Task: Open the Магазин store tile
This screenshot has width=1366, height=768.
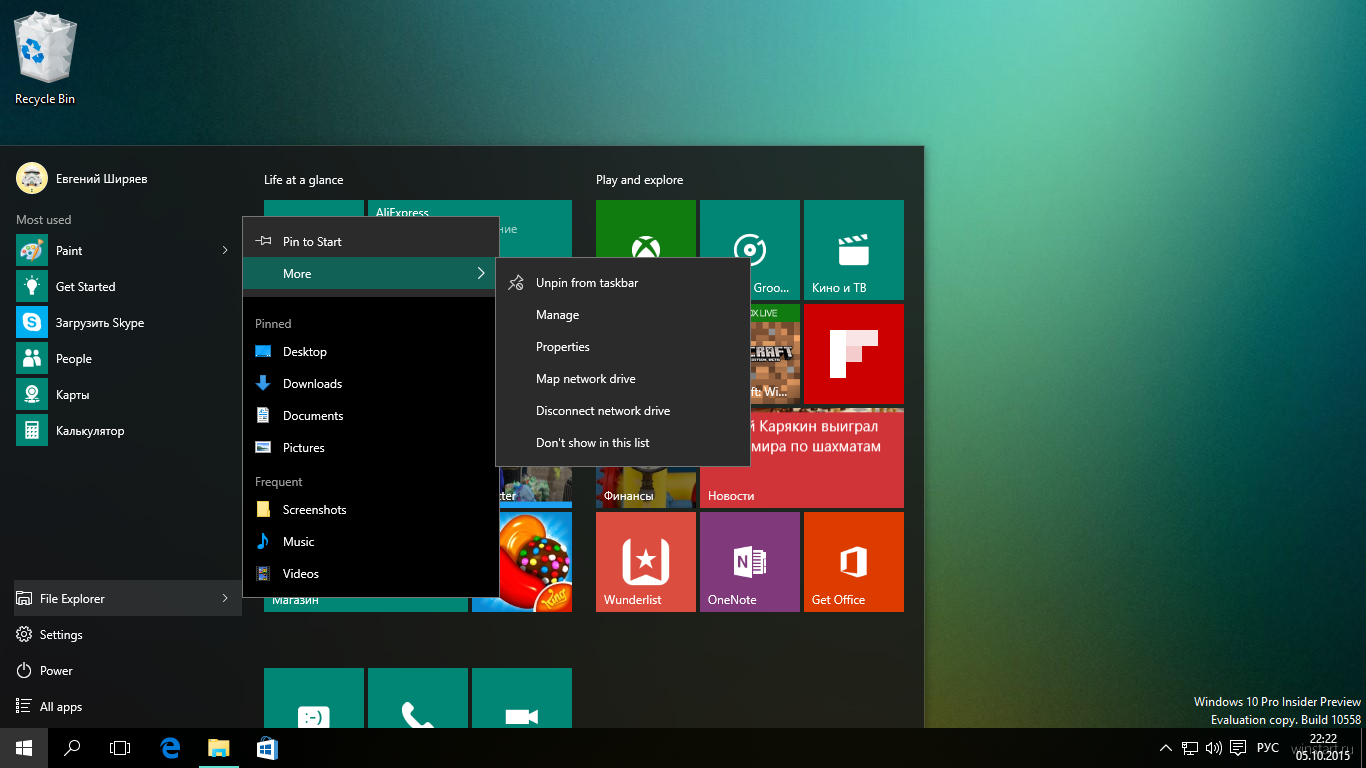Action: [x=366, y=604]
